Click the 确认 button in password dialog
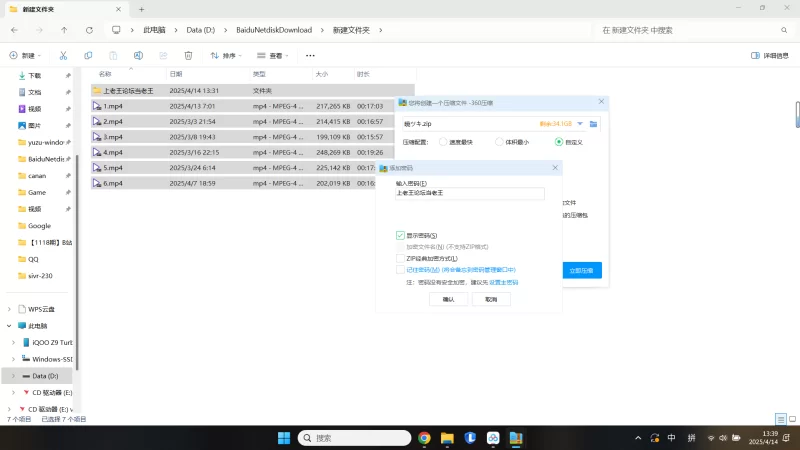 pos(448,299)
